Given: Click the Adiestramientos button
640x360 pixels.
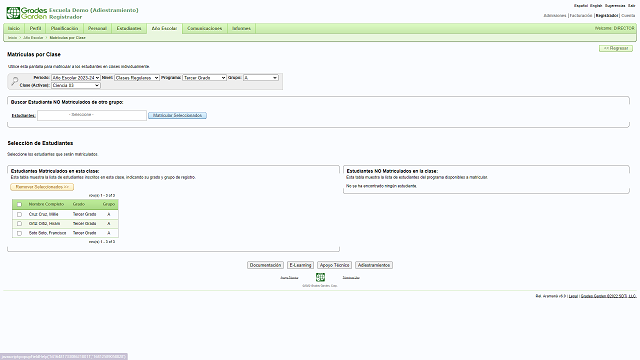Looking at the screenshot, I should (374, 265).
